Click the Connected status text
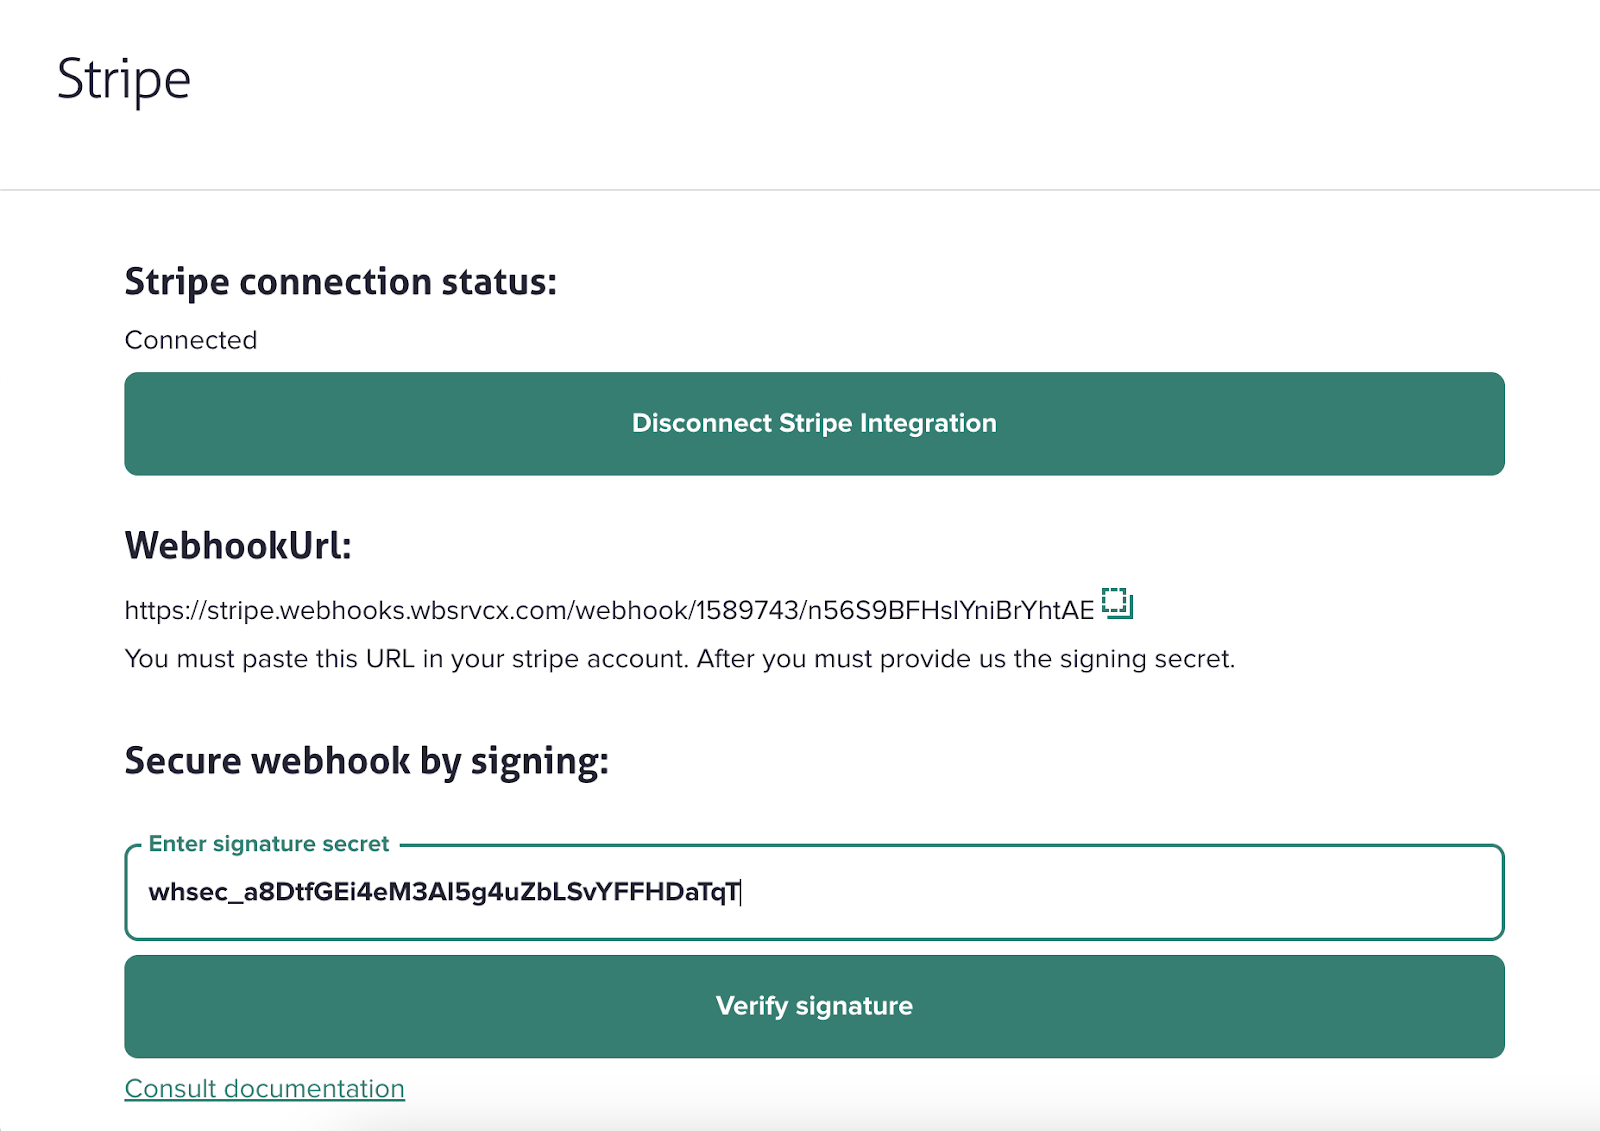Screen dimensions: 1600x1131 click(191, 340)
